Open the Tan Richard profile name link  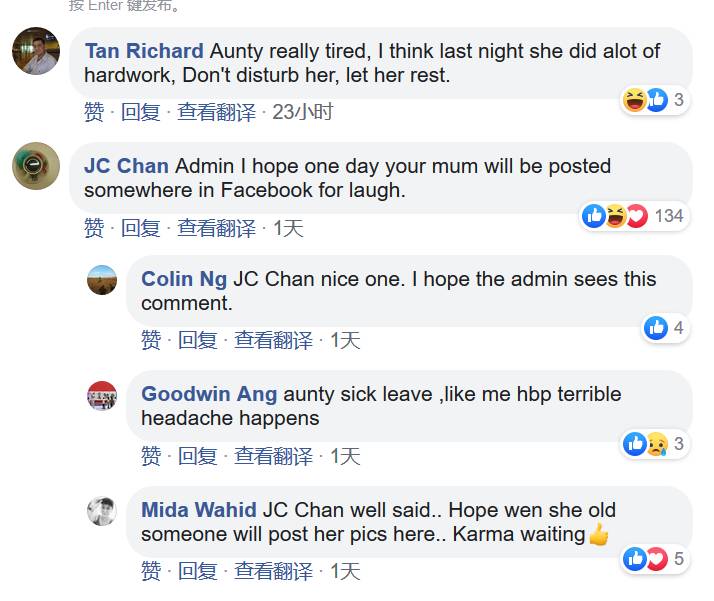[x=144, y=51]
